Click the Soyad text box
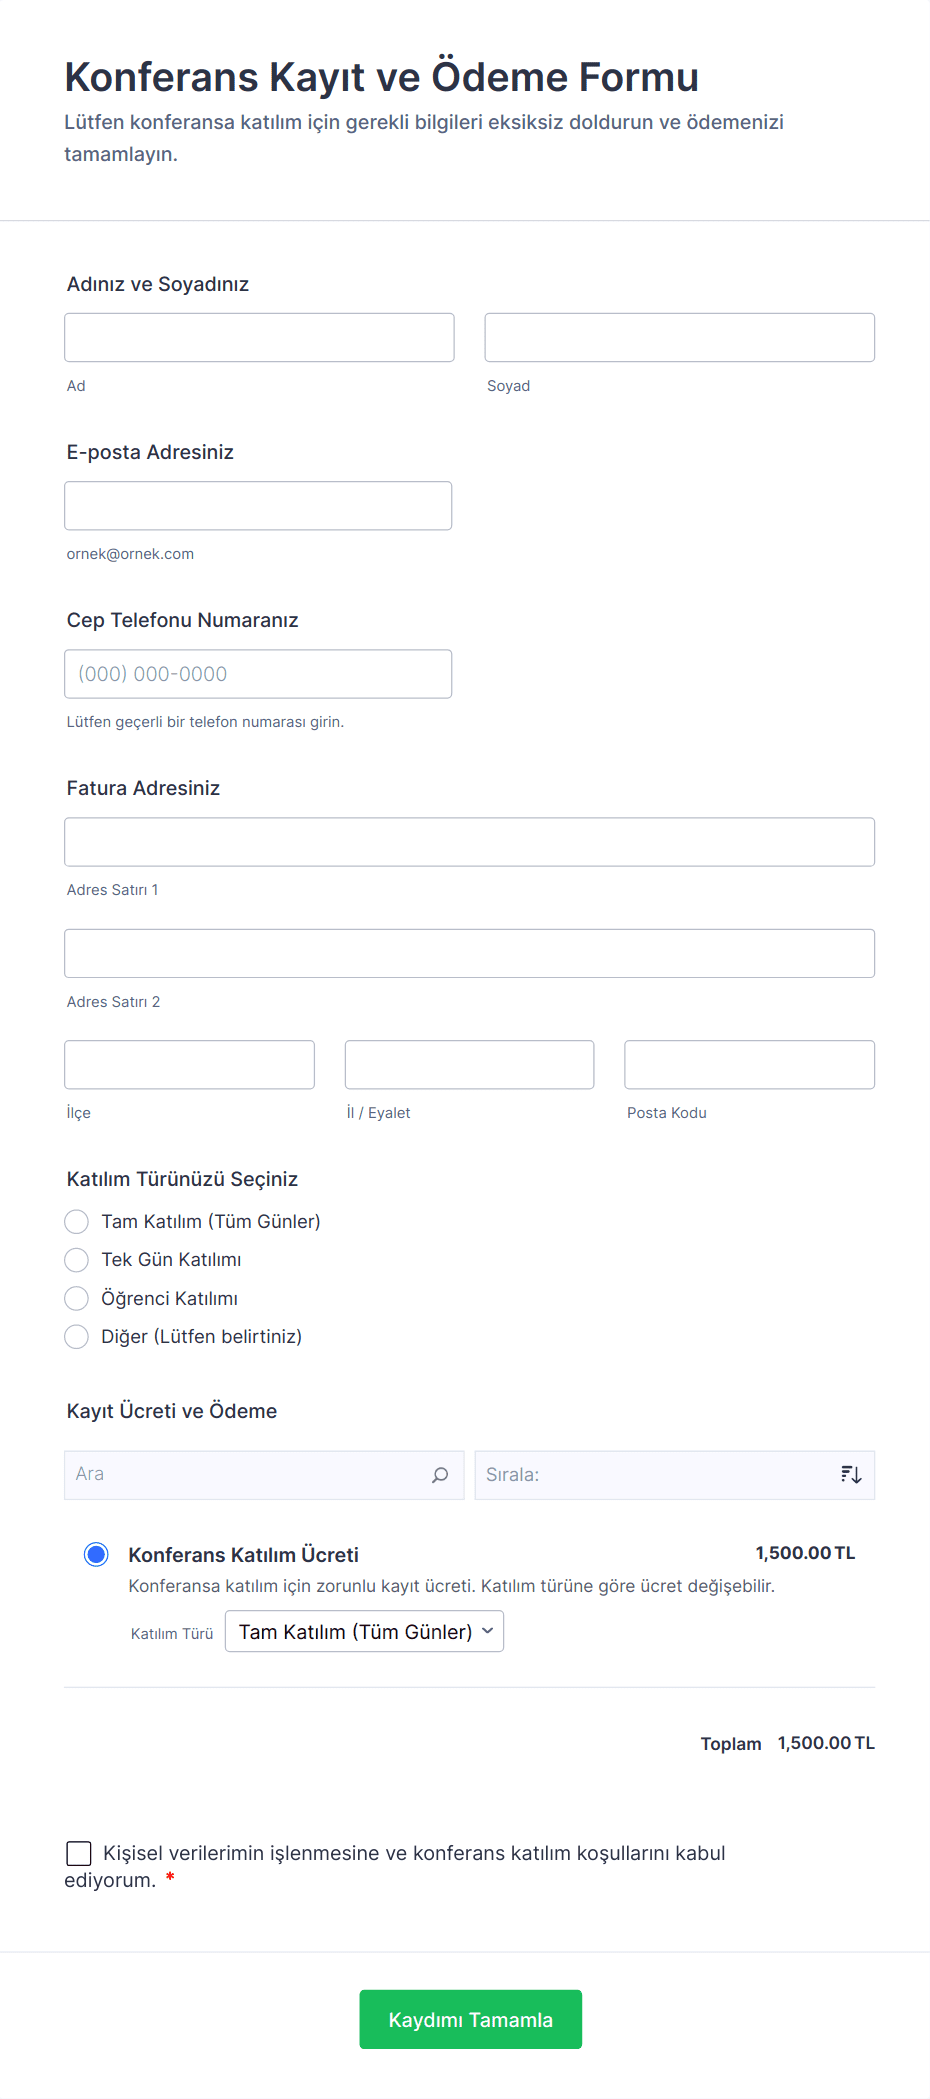Viewport: 930px width, 2099px height. click(x=678, y=337)
